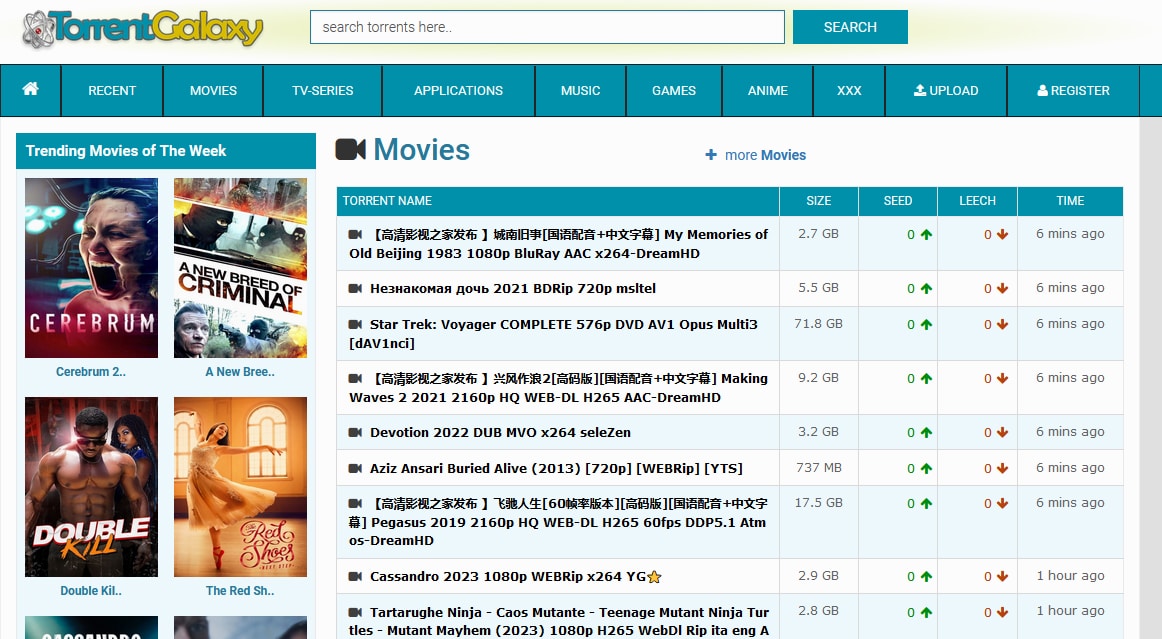Click camera icon next to Devotion 2022 torrent
This screenshot has width=1162, height=639.
click(x=355, y=432)
